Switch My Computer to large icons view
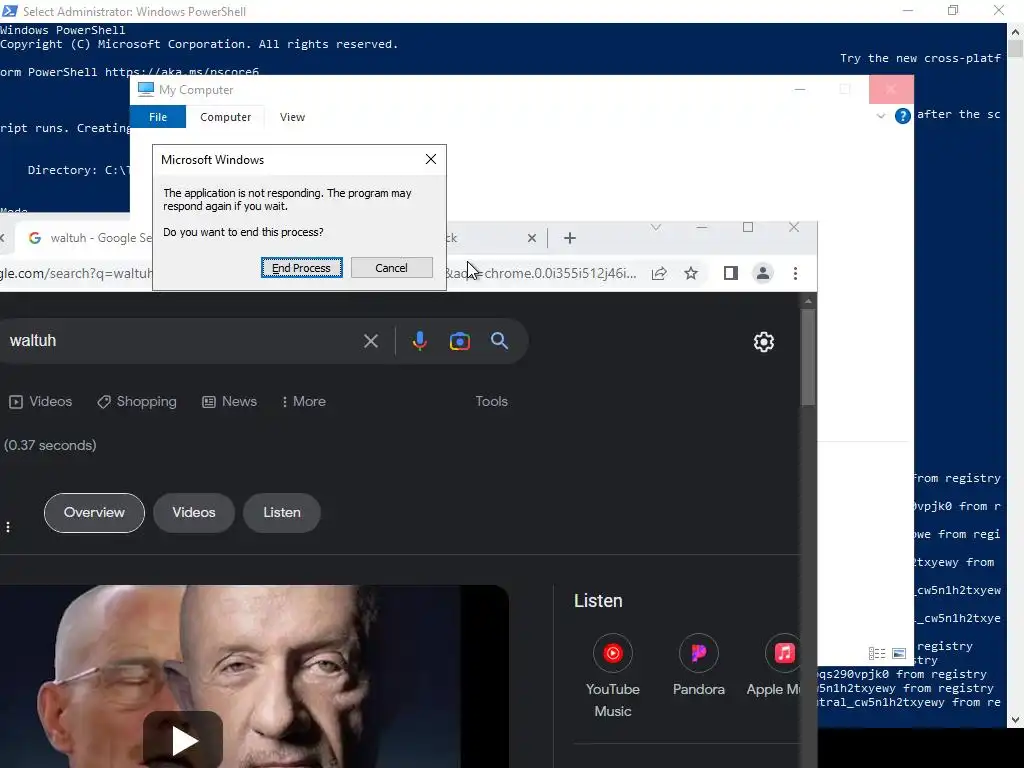Image resolution: width=1024 pixels, height=768 pixels. tap(899, 653)
